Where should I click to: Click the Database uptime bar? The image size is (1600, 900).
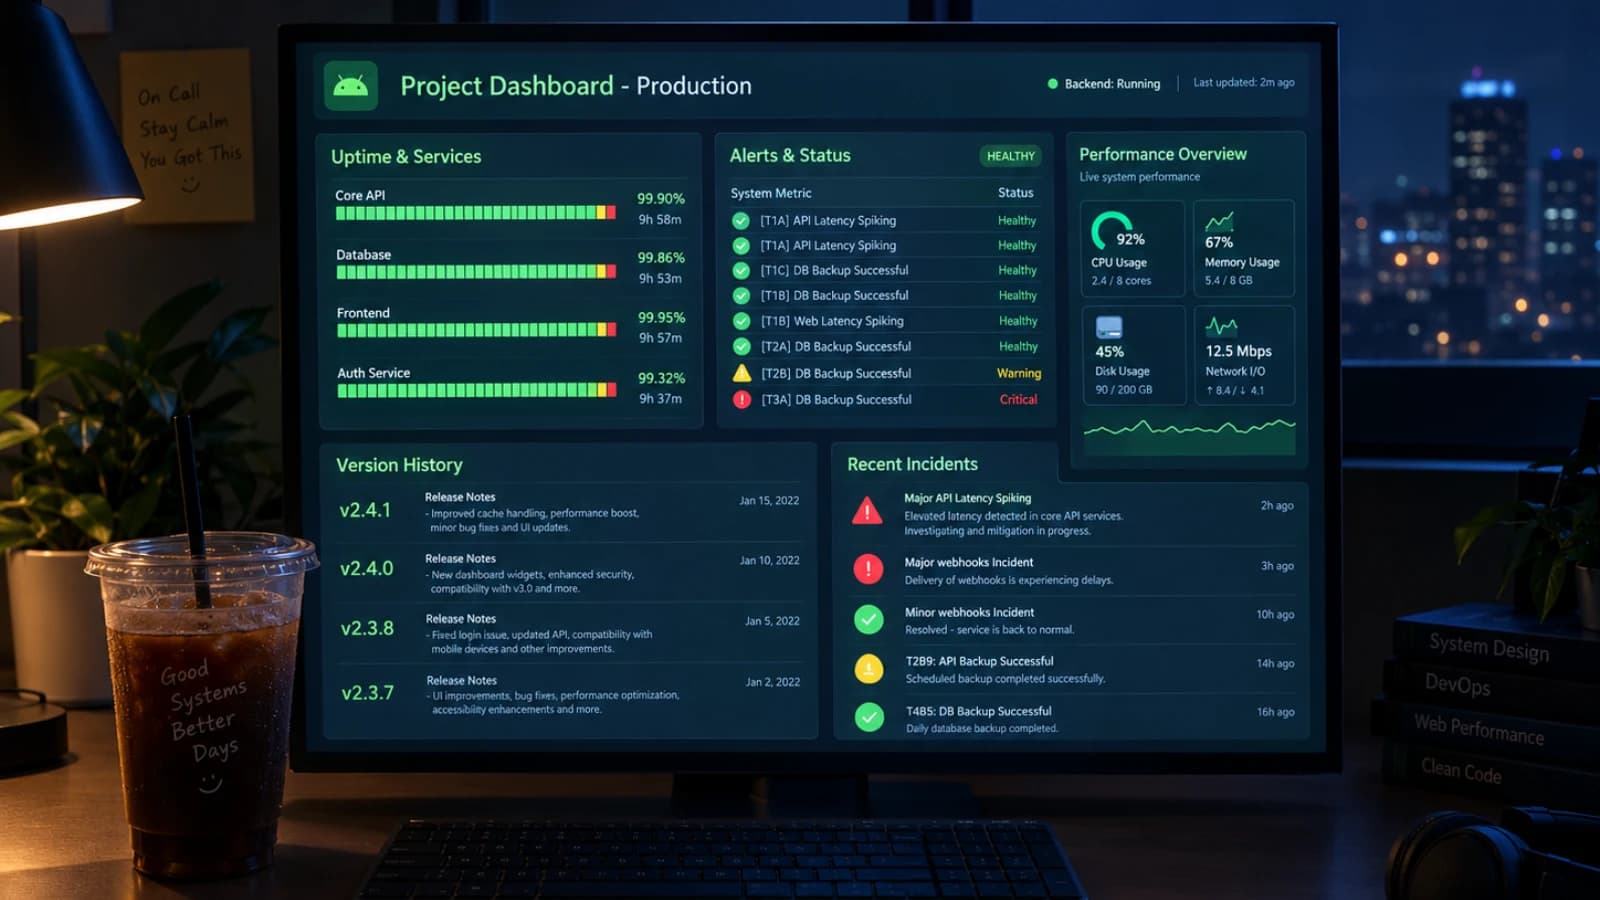pos(476,272)
